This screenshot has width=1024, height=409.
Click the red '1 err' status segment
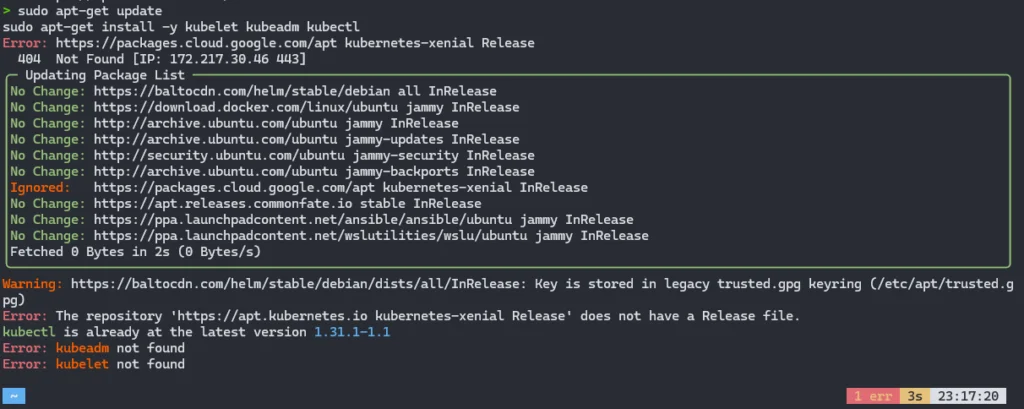pos(872,396)
